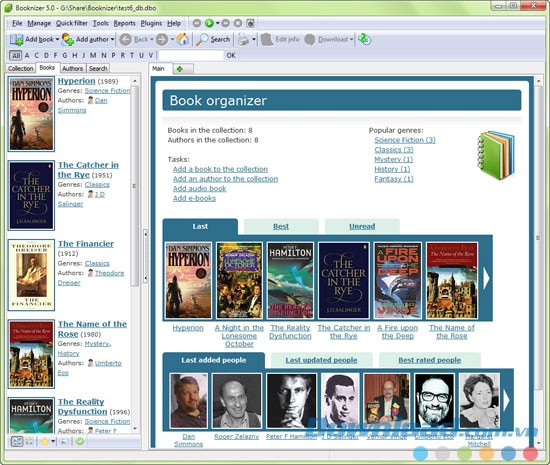This screenshot has height=465, width=550.
Task: Open the Quick filter menu
Action: click(x=72, y=23)
